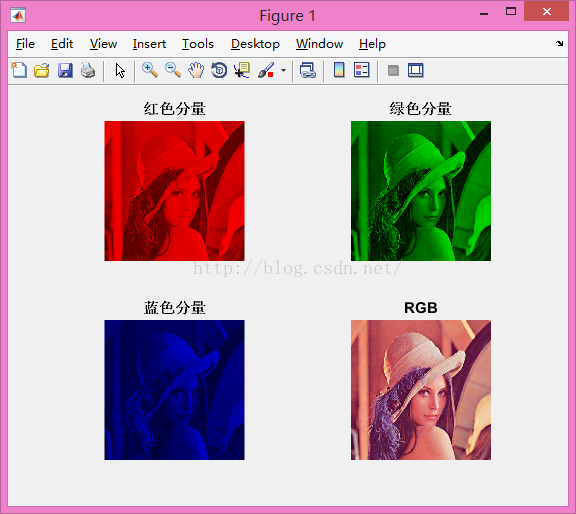Viewport: 576px width, 514px height.
Task: Click the MATLAB logo in the title bar
Action: tap(18, 15)
